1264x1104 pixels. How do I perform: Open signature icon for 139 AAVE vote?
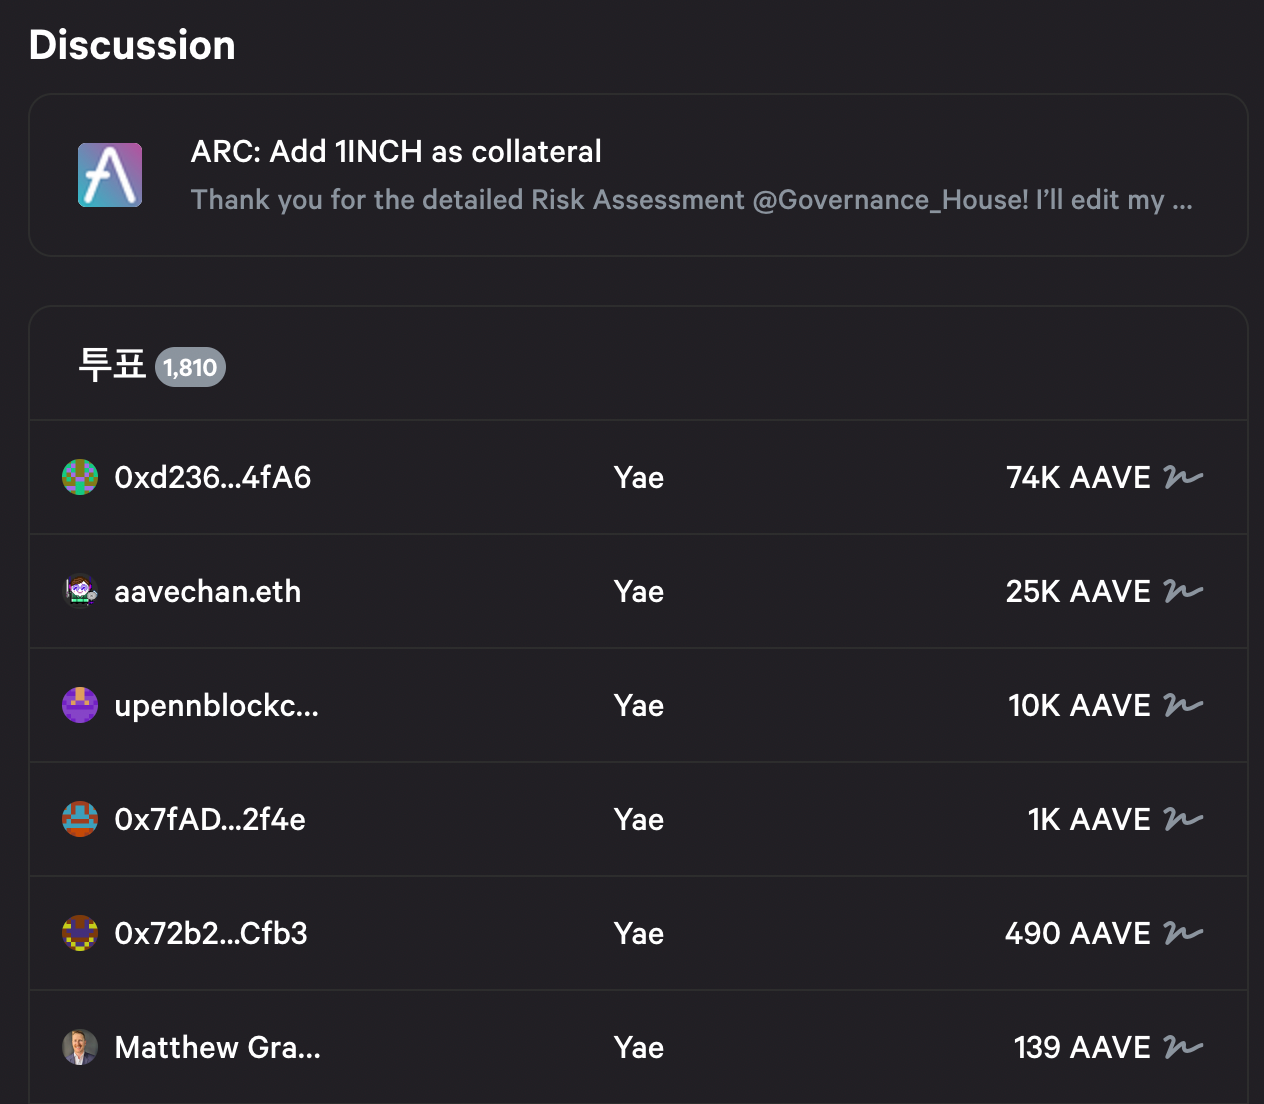tap(1183, 1048)
